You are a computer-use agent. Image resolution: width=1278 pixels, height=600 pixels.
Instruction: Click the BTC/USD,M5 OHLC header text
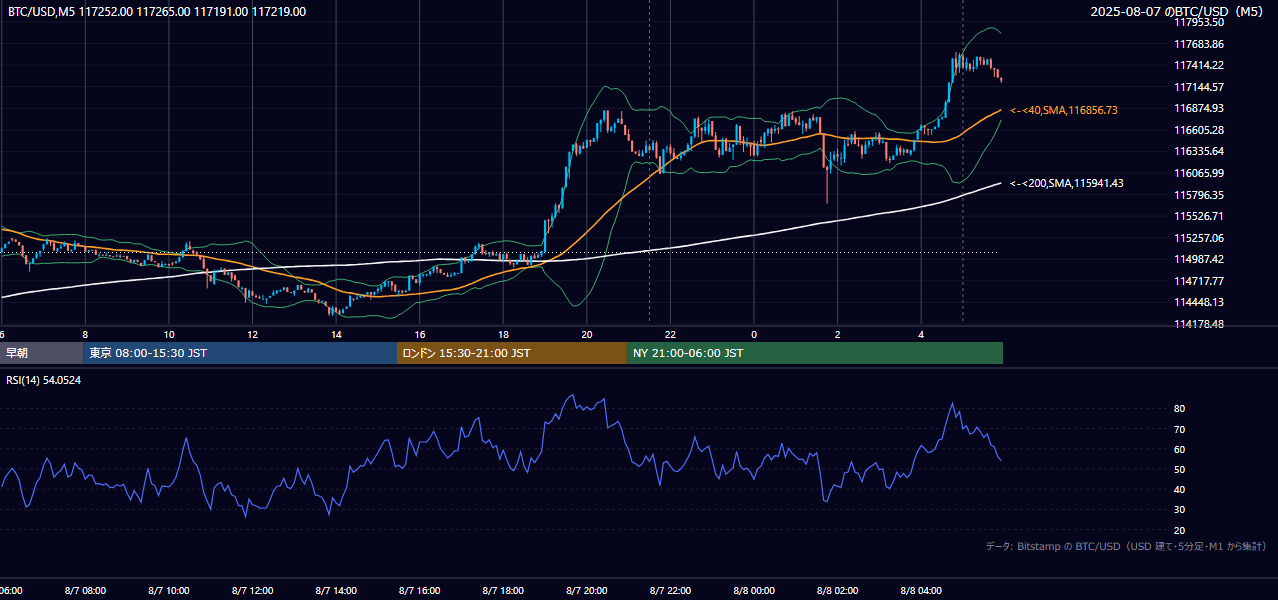point(157,12)
